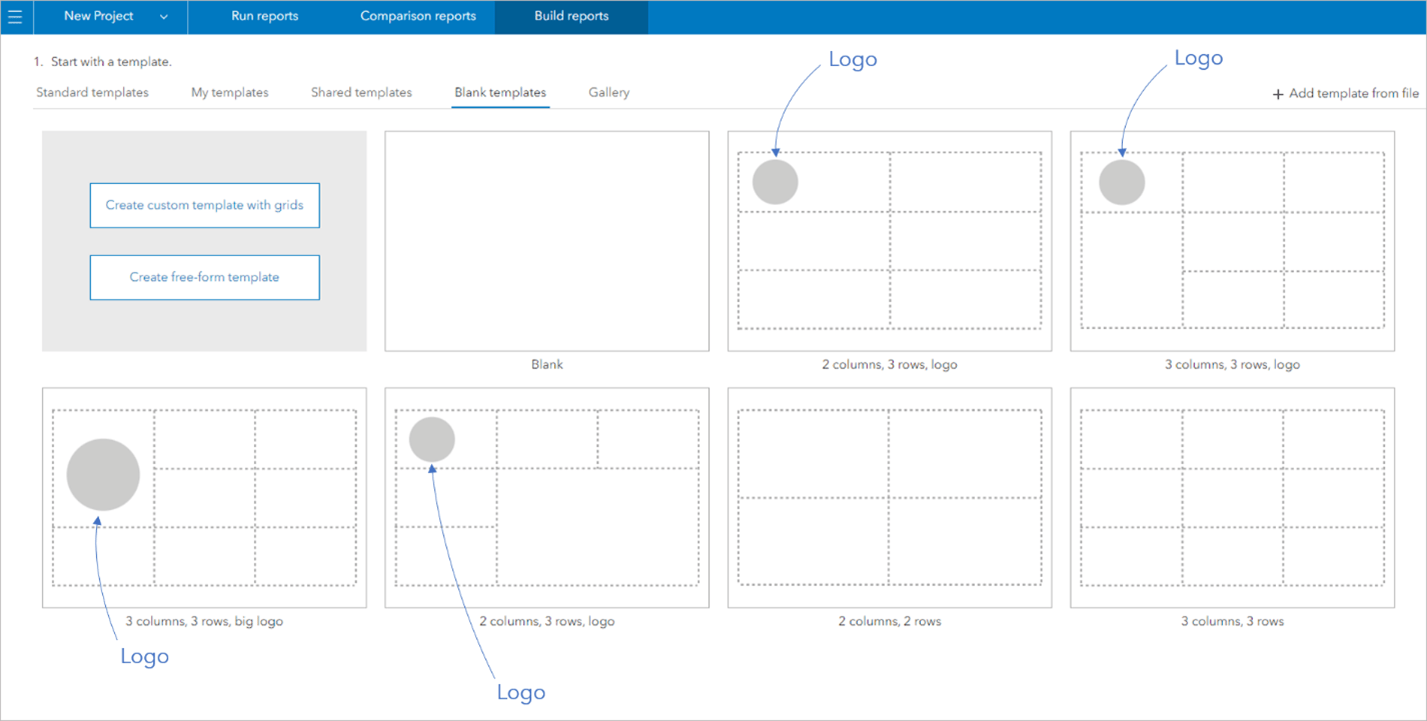Click Create free-form template
Viewport: 1427px width, 721px height.
[204, 277]
